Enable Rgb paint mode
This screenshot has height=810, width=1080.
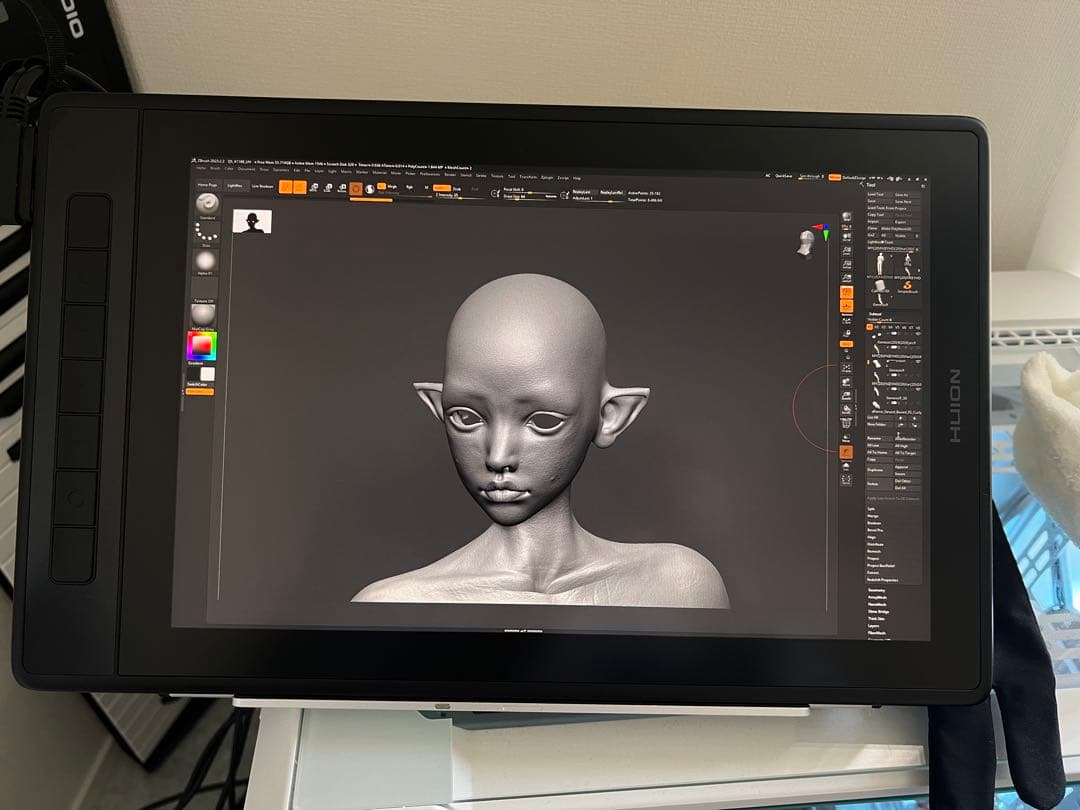point(411,188)
